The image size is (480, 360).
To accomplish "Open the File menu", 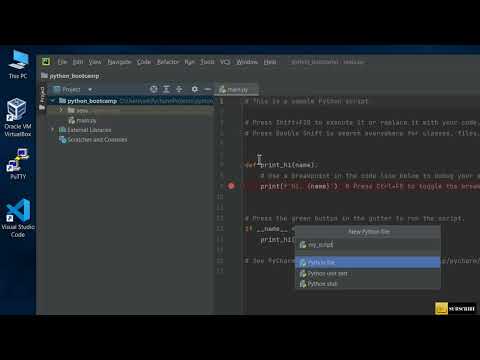I will pyautogui.click(x=62, y=62).
